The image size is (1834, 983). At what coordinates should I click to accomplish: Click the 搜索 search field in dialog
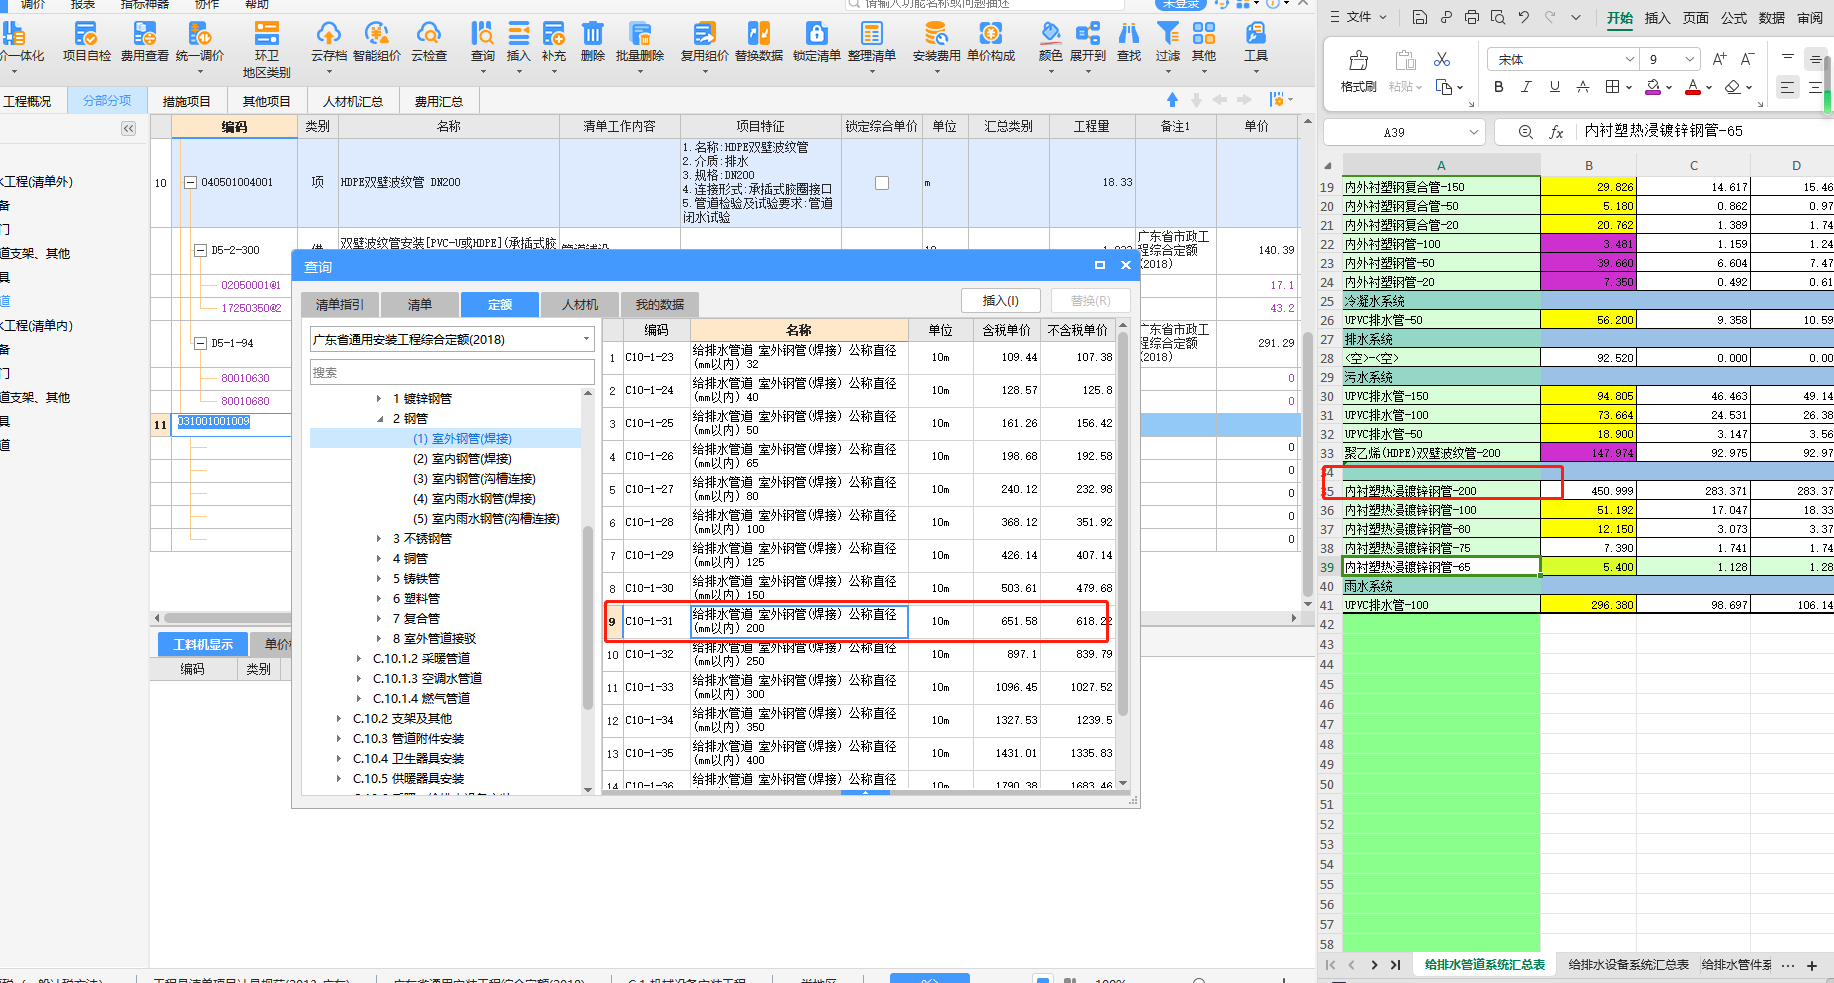(x=452, y=372)
